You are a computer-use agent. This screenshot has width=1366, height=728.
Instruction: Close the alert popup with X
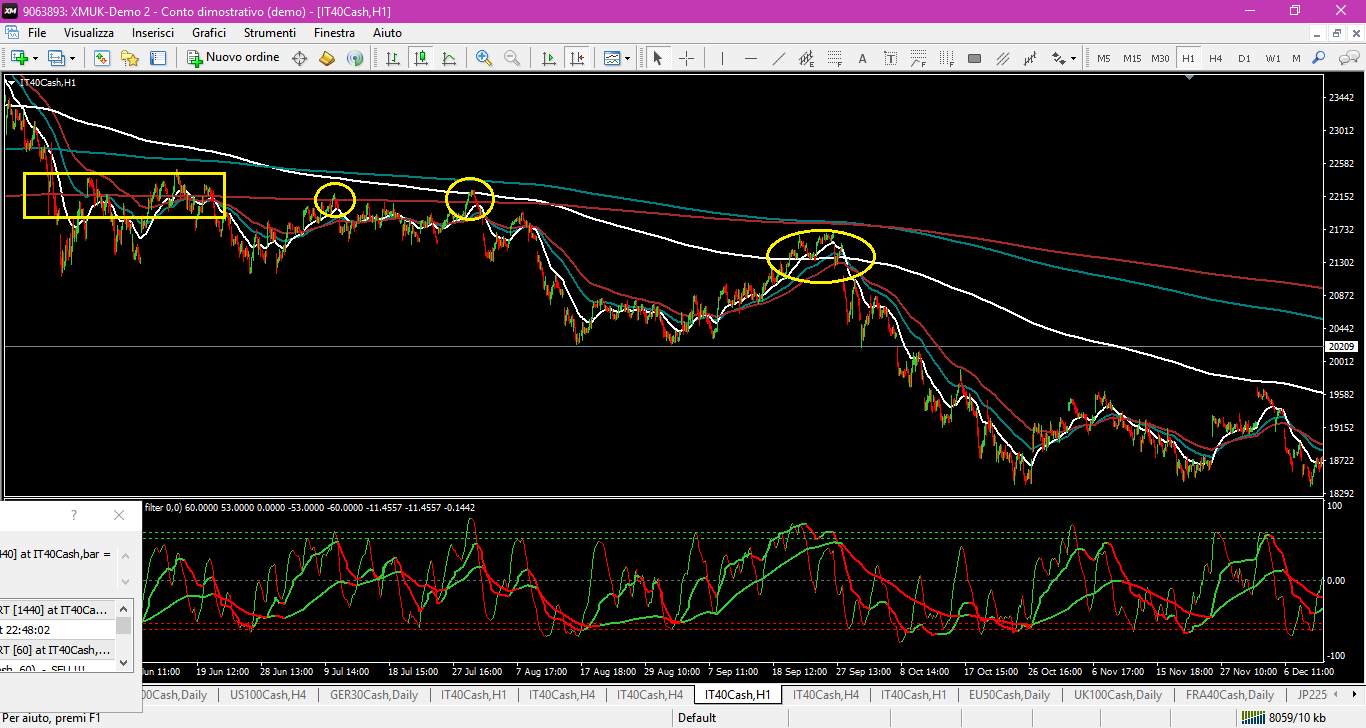click(119, 515)
